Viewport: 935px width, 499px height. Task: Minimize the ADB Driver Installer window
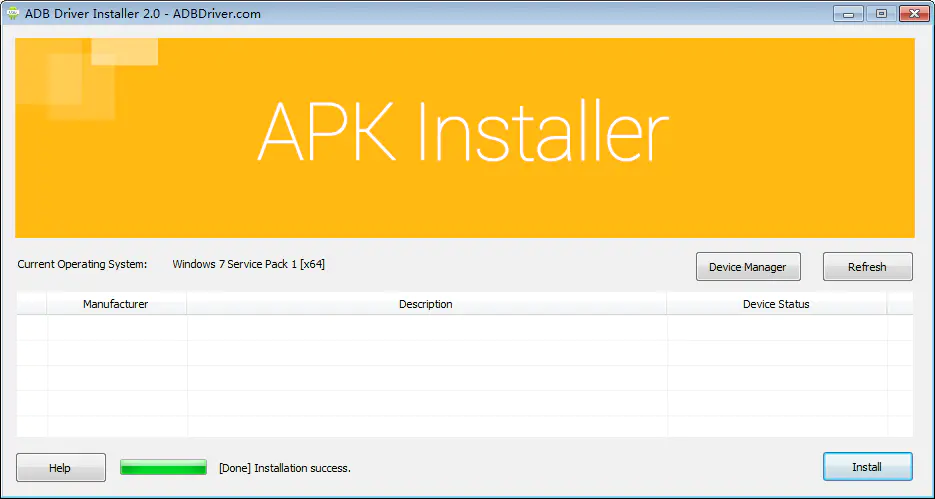(850, 13)
